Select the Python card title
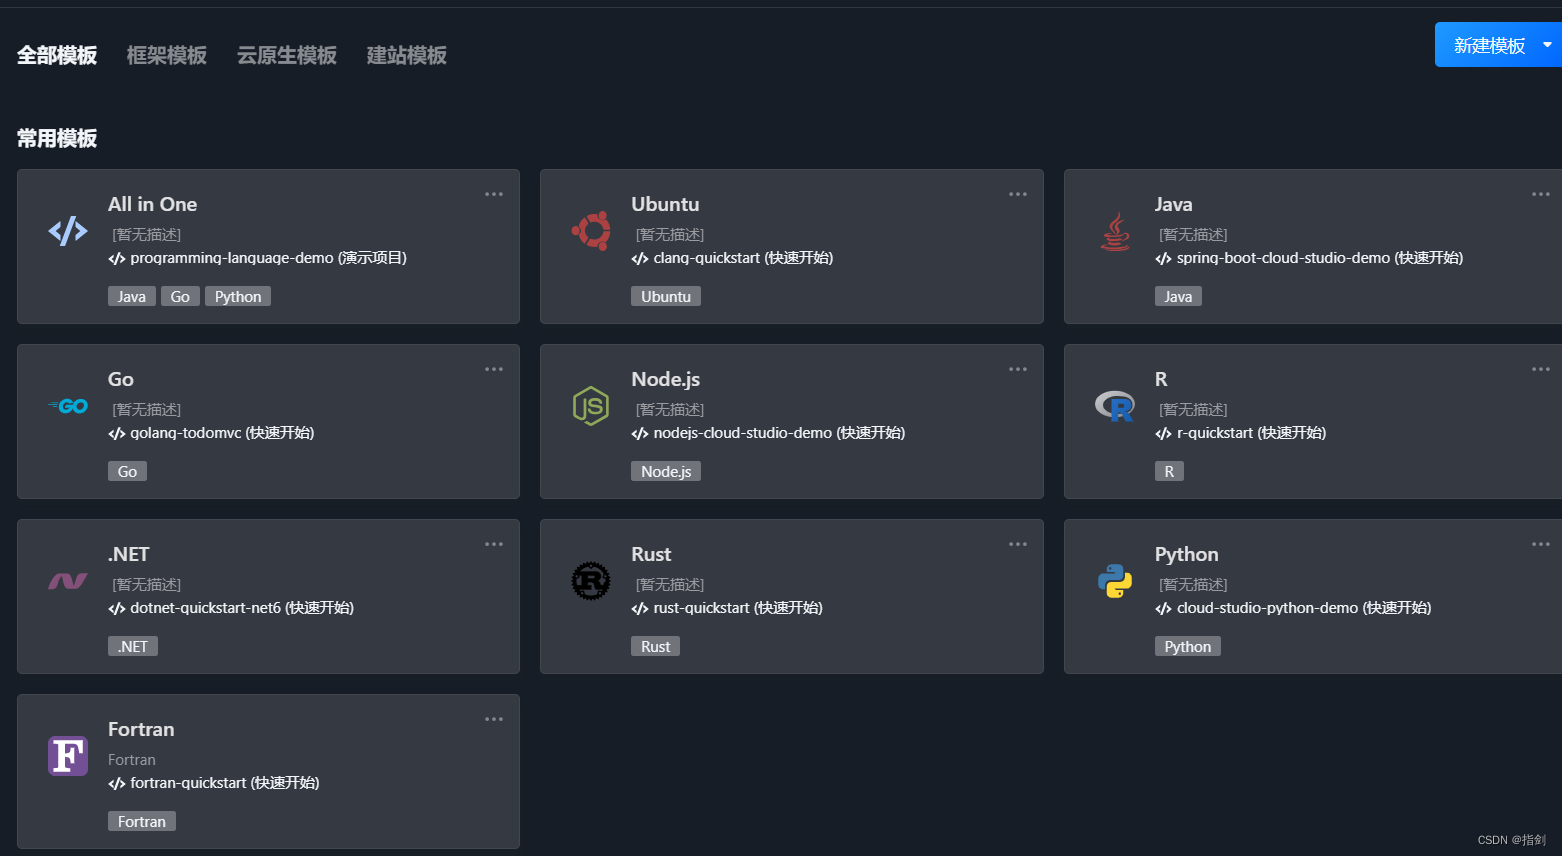 pos(1187,554)
